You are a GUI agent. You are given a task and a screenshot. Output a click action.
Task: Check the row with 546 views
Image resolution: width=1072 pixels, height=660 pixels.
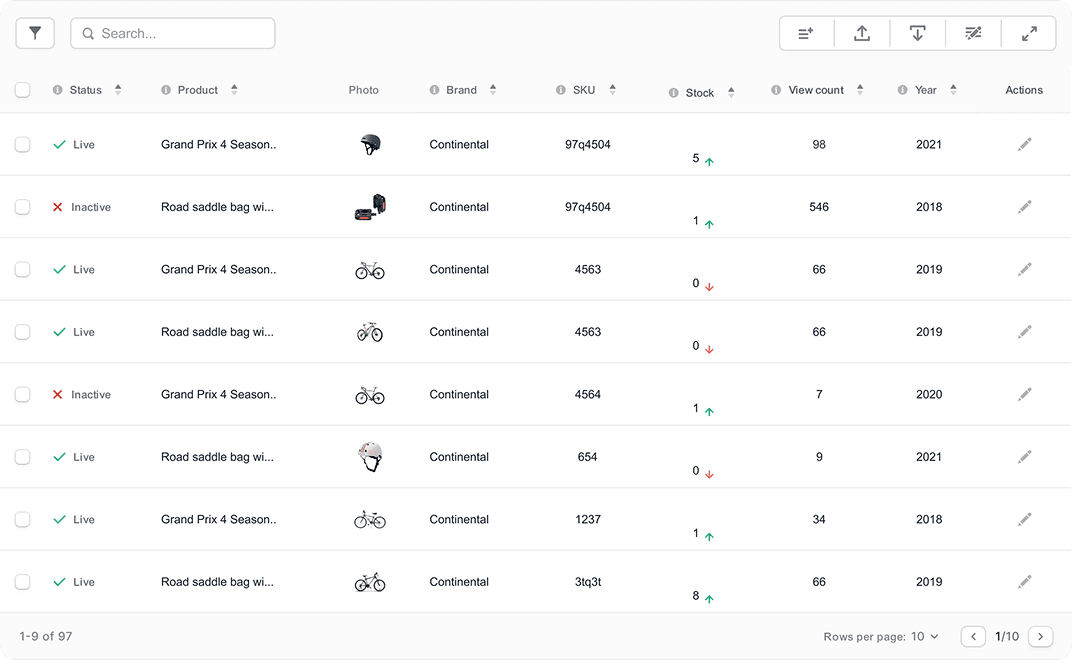coord(23,207)
